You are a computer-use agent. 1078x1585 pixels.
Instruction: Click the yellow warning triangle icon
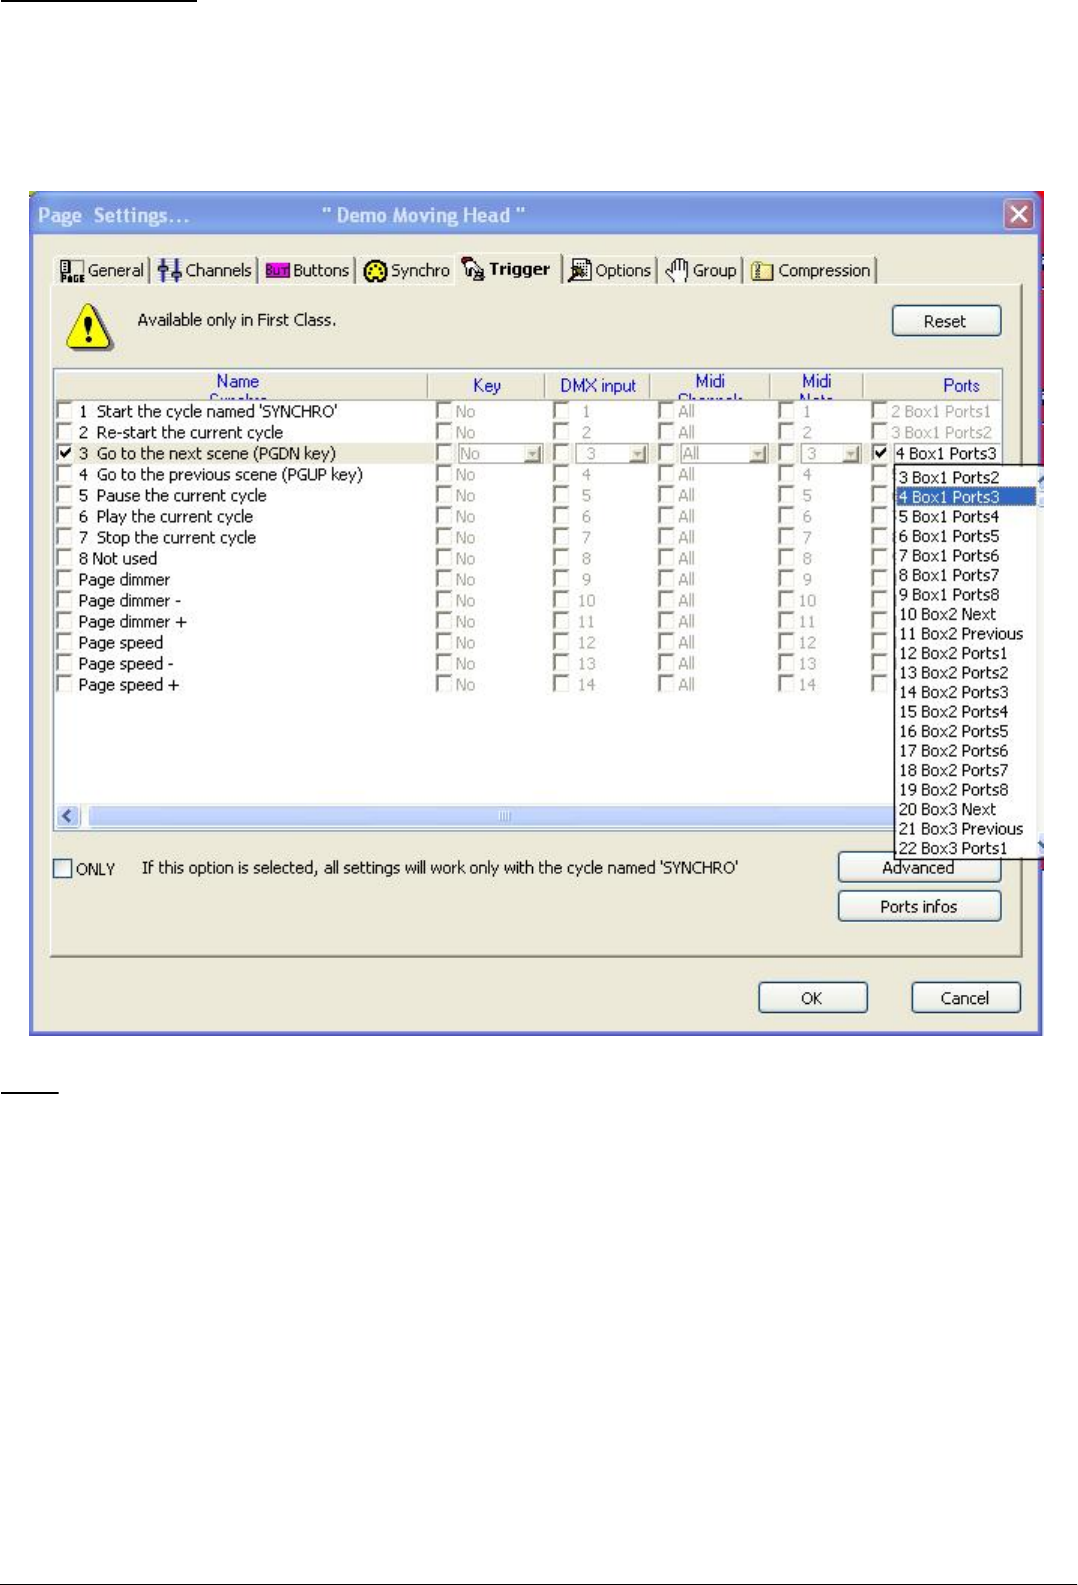(x=89, y=327)
